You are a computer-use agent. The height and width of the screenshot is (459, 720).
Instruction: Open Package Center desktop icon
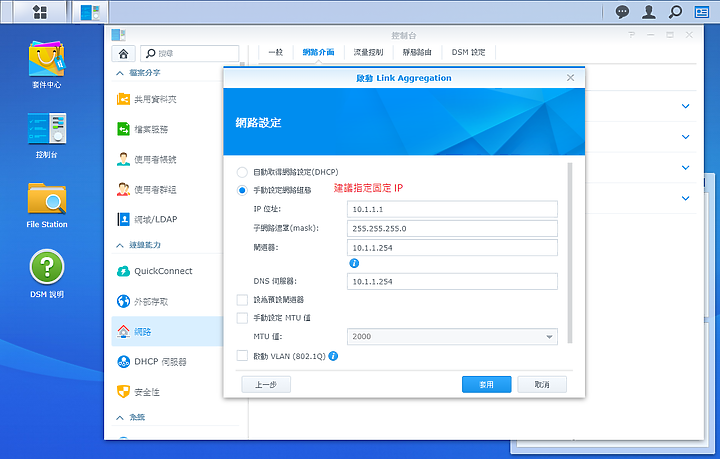(47, 65)
